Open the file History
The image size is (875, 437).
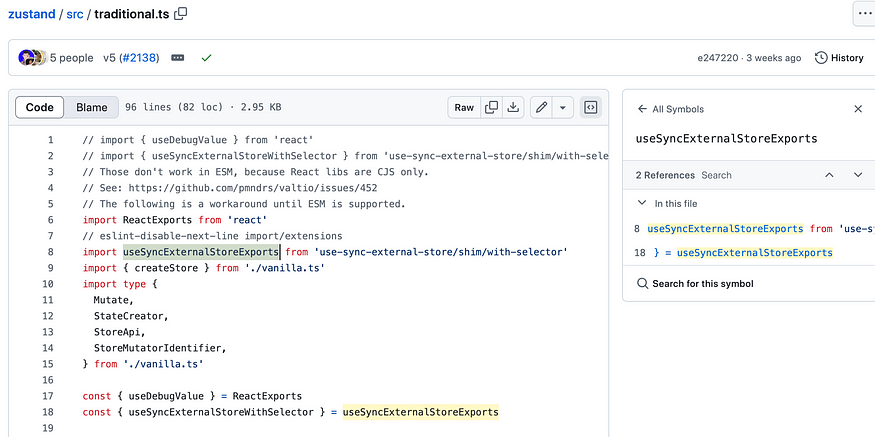pos(839,57)
